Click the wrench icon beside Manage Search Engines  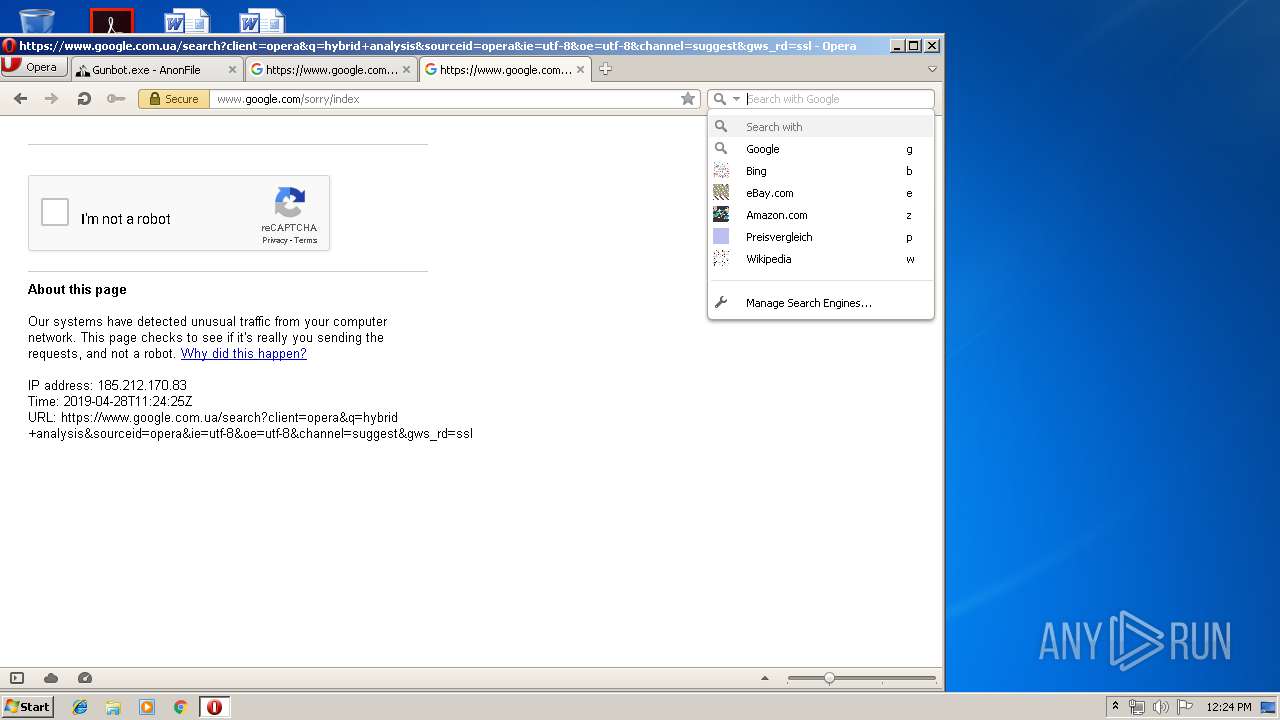pyautogui.click(x=721, y=303)
